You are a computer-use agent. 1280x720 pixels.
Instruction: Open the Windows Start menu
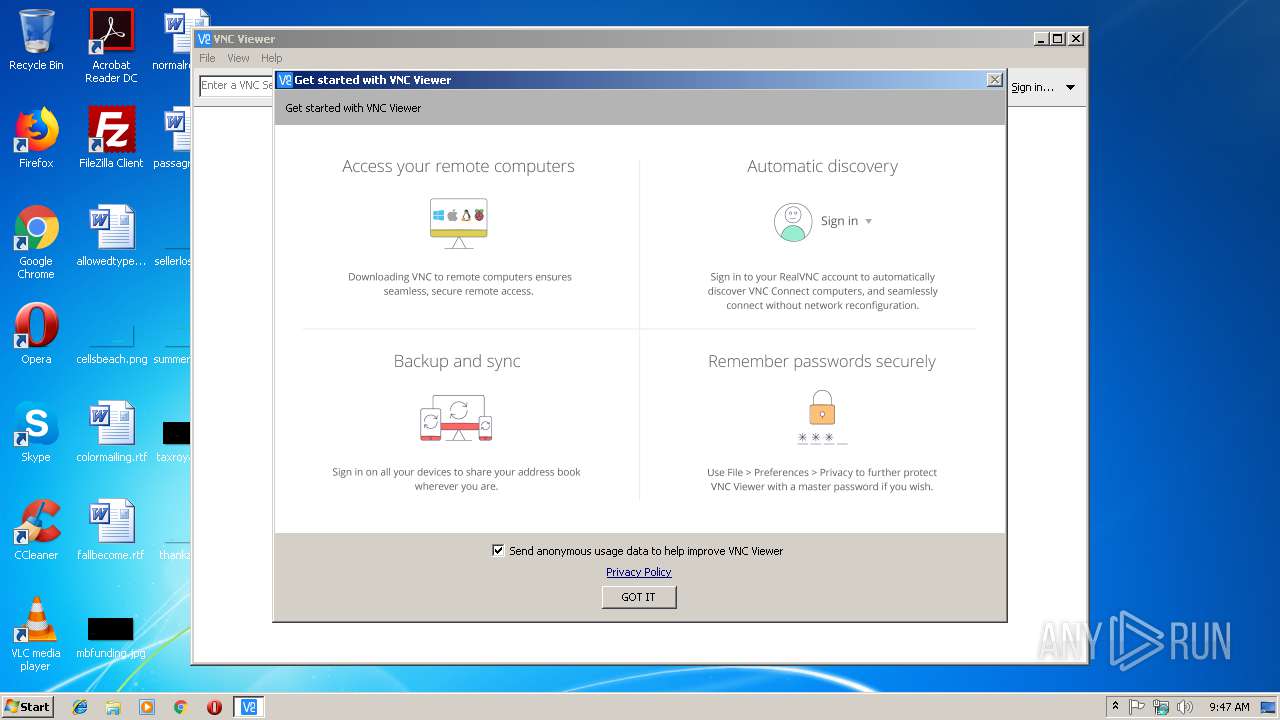pos(27,707)
